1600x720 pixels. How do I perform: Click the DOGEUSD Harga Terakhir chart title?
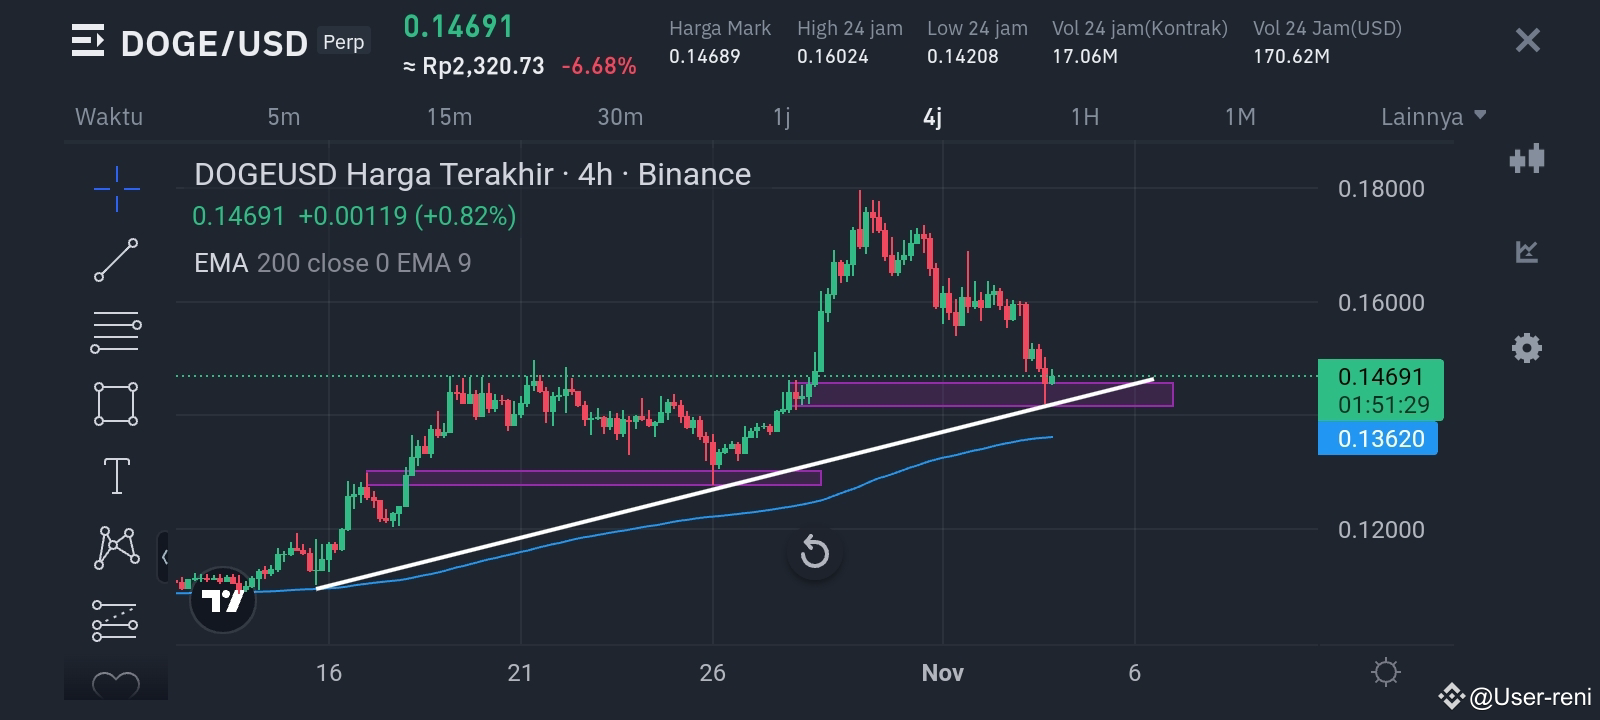pyautogui.click(x=472, y=174)
